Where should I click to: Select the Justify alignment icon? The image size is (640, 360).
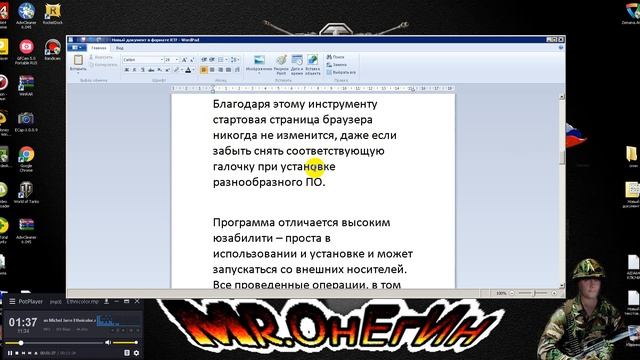(x=229, y=70)
